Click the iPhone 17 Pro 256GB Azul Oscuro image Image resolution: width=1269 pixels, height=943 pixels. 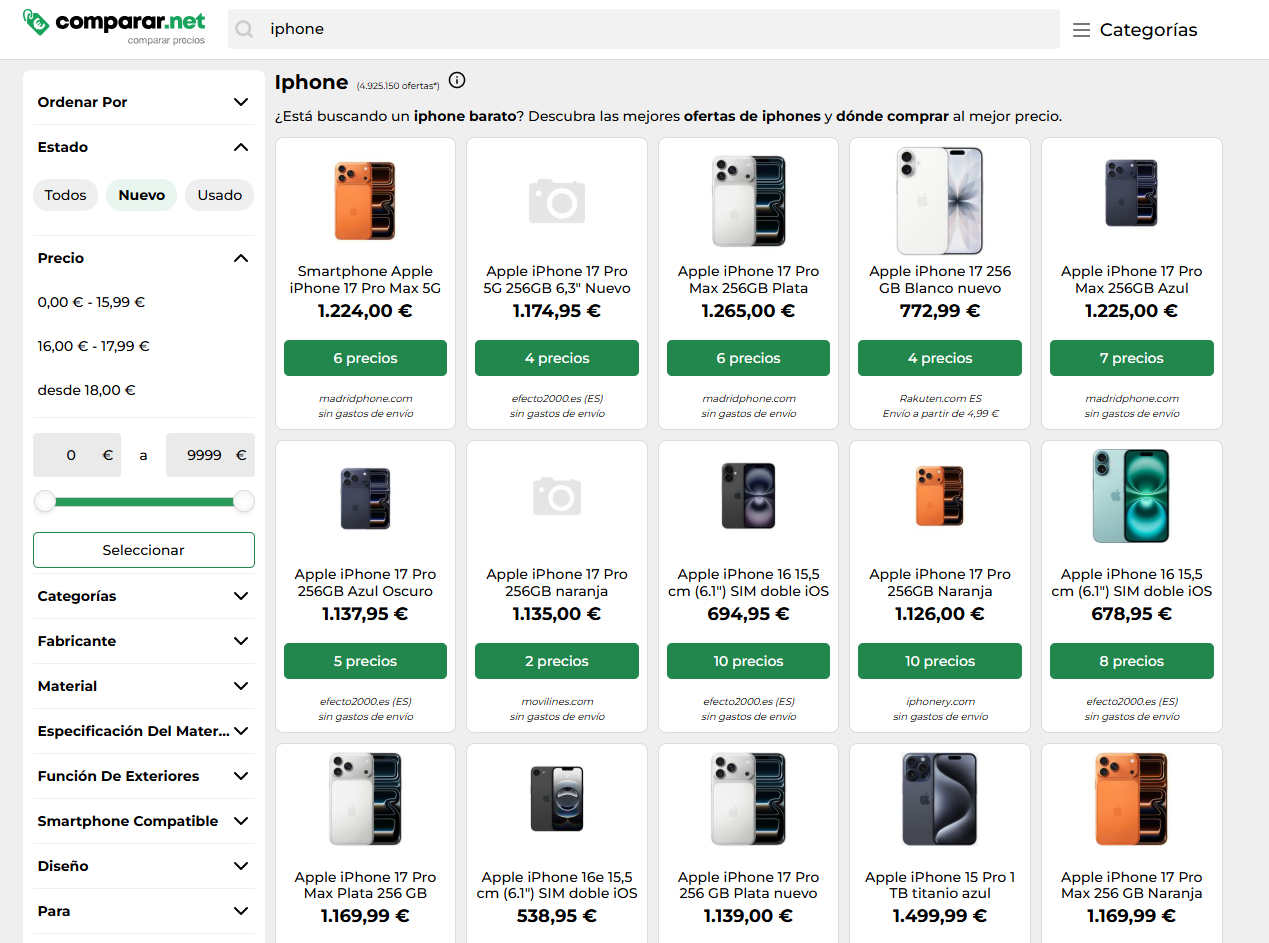[x=365, y=497]
